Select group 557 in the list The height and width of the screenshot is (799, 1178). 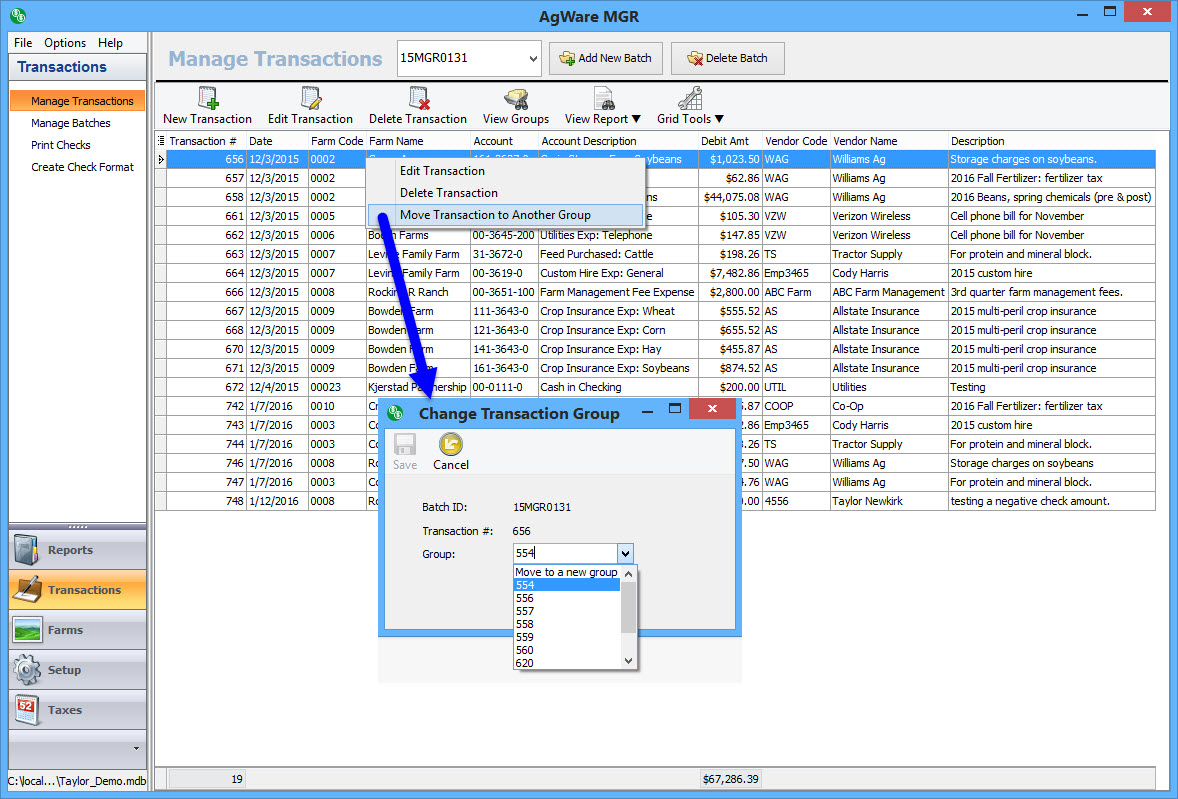525,611
